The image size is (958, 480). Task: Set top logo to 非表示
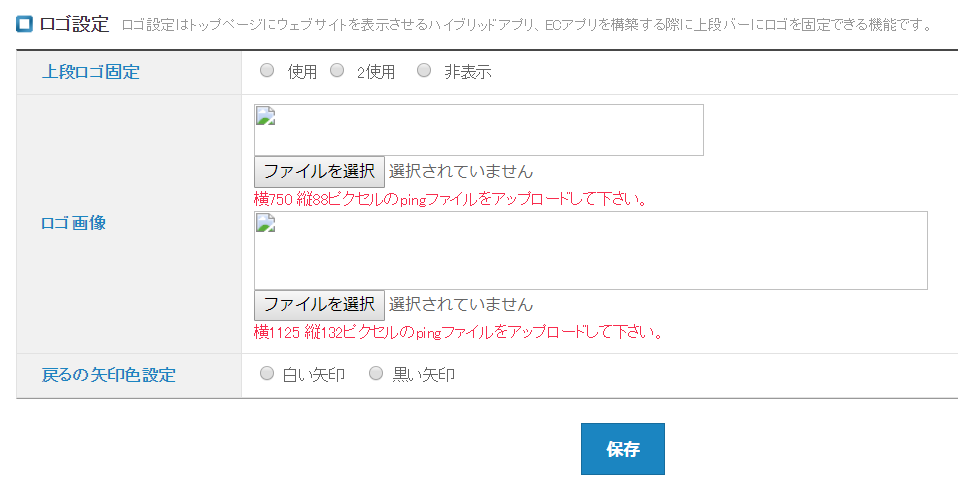[424, 71]
